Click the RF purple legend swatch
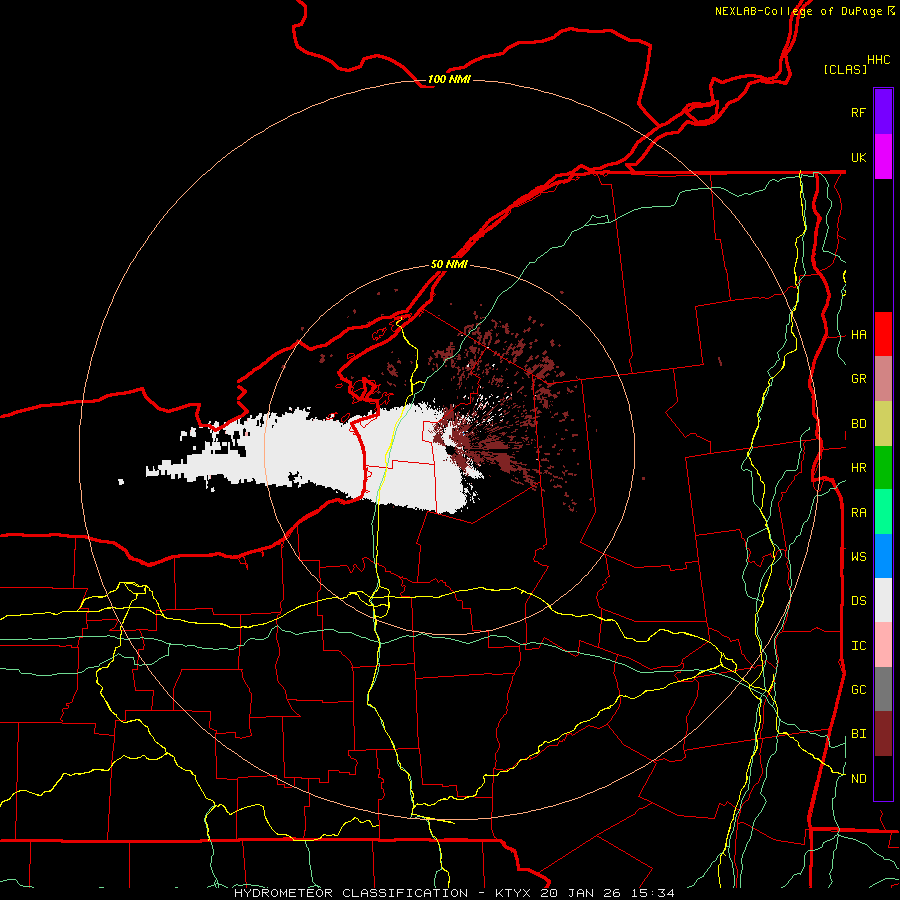The height and width of the screenshot is (900, 900). pyautogui.click(x=883, y=112)
